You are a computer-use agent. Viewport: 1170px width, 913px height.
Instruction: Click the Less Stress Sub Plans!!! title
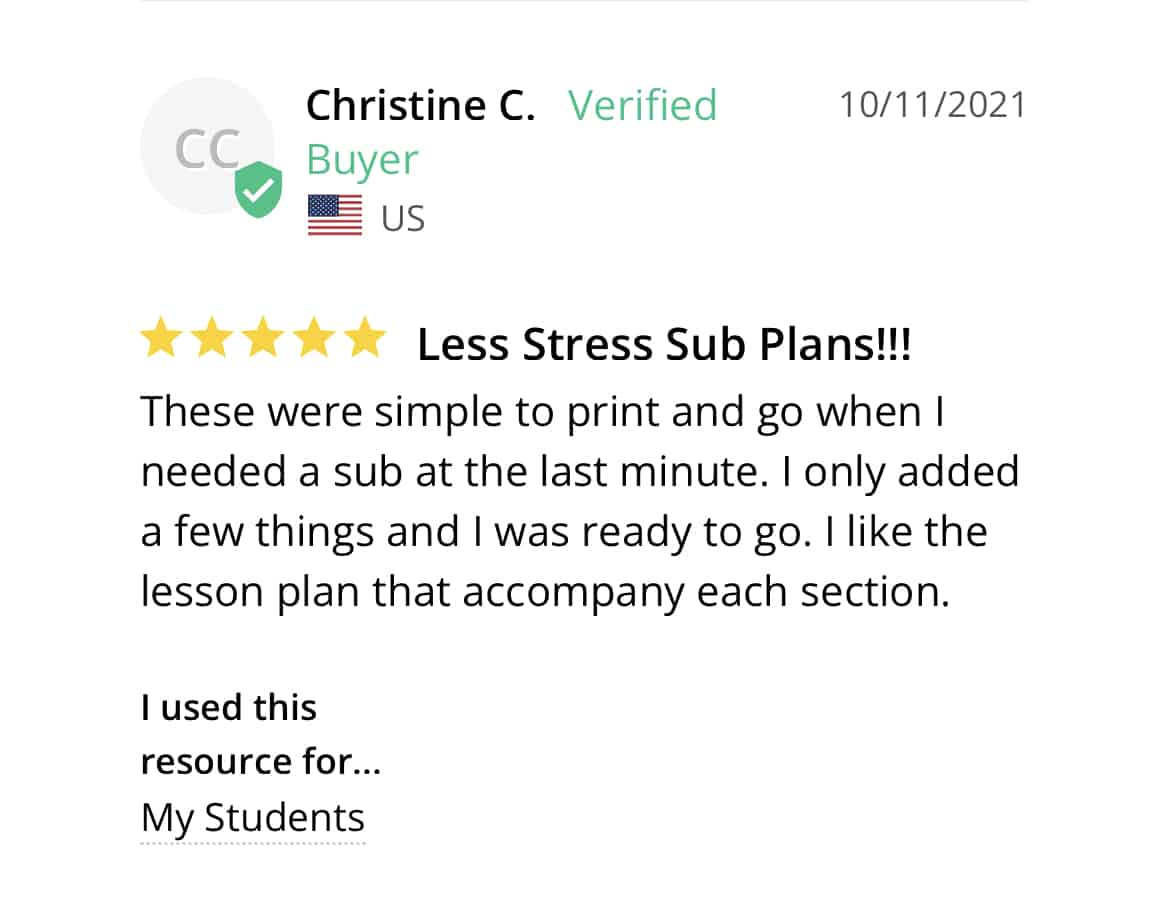(x=664, y=345)
